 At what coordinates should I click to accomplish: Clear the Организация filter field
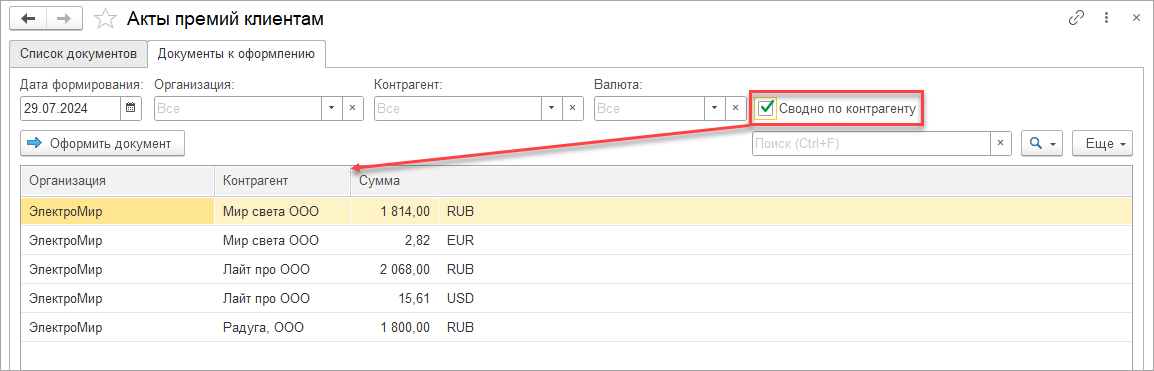[352, 108]
